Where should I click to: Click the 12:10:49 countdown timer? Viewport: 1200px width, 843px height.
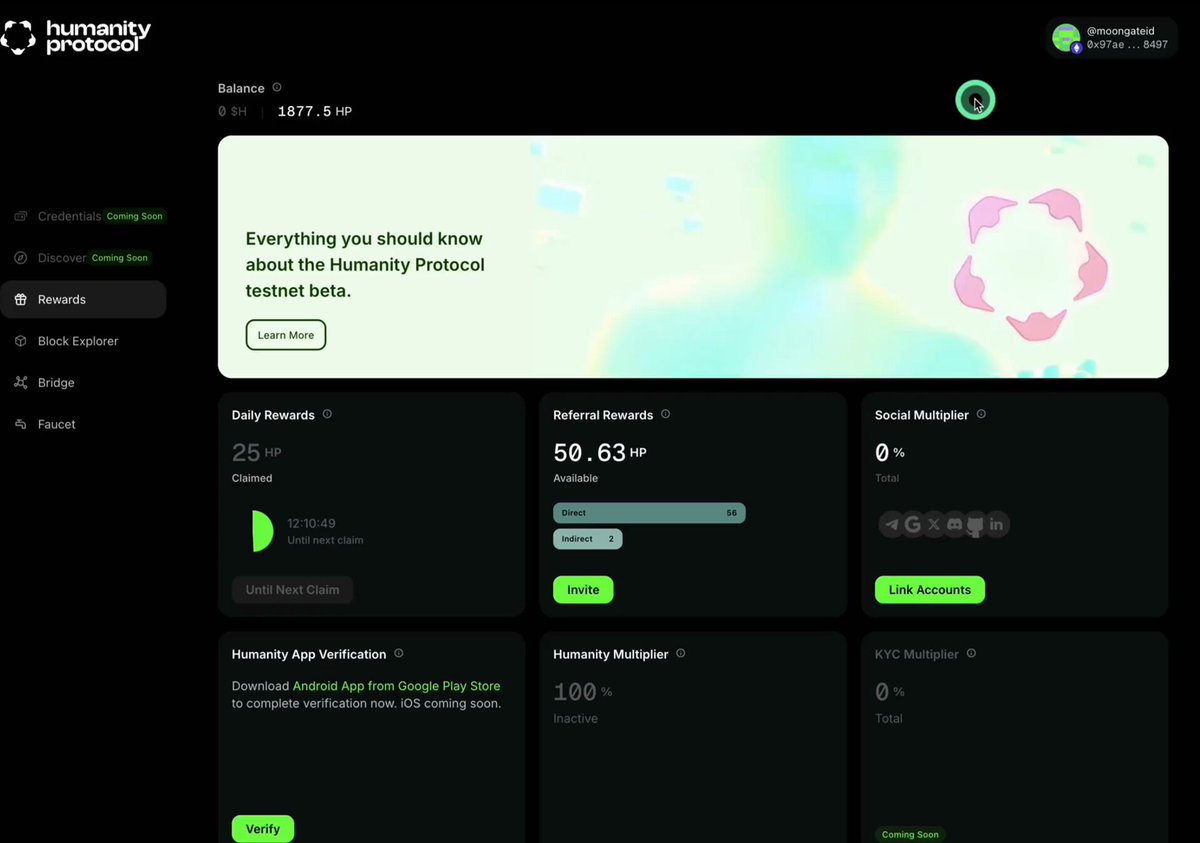coord(311,523)
